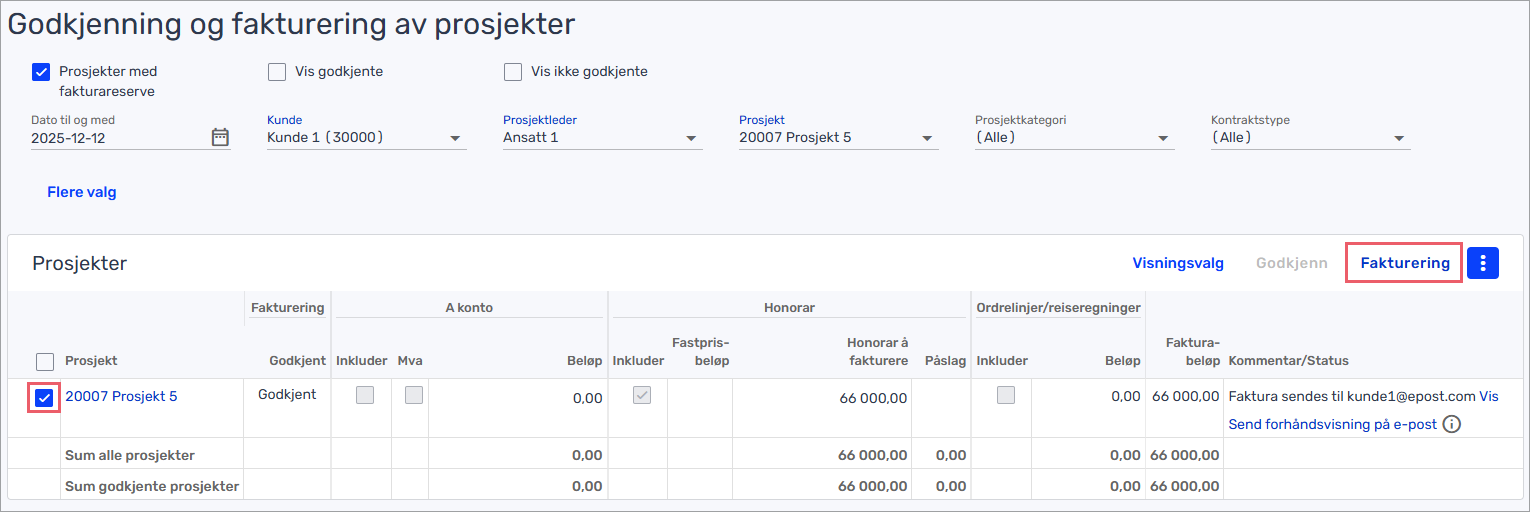Open the calendar date picker icon
Viewport: 1530px width, 512px height.
[x=220, y=138]
